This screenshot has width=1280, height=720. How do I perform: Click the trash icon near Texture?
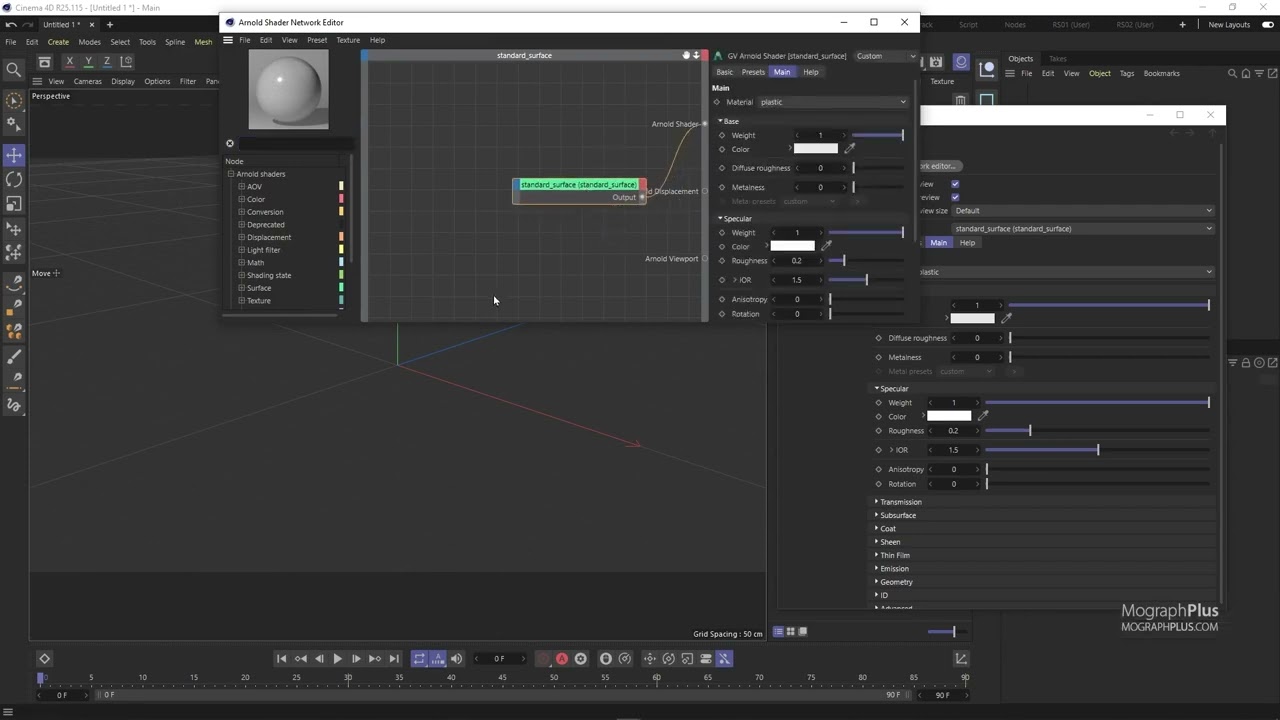coord(960,100)
